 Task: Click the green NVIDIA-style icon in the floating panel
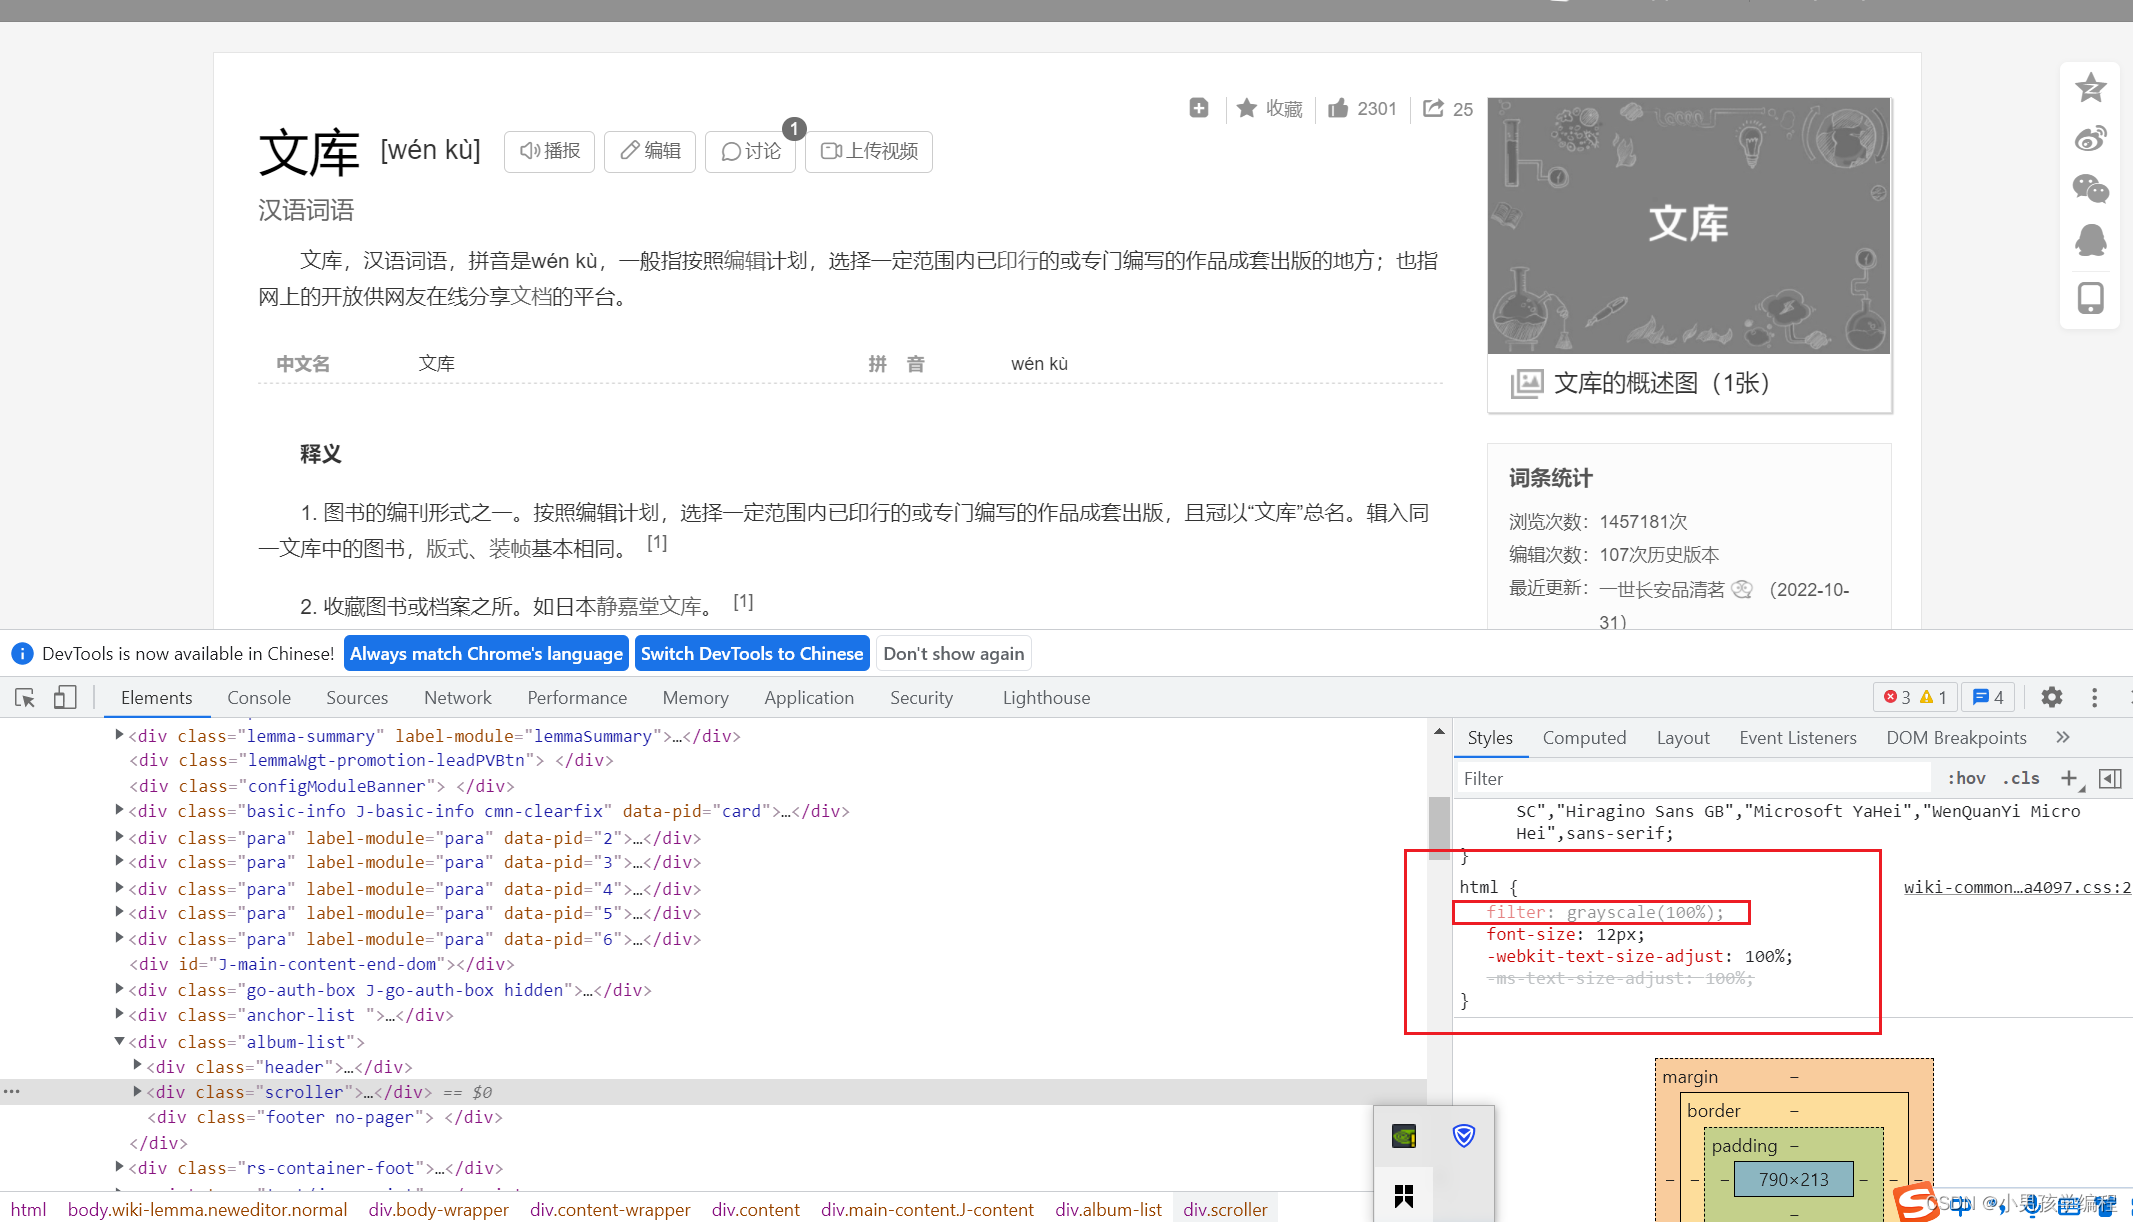click(x=1404, y=1136)
